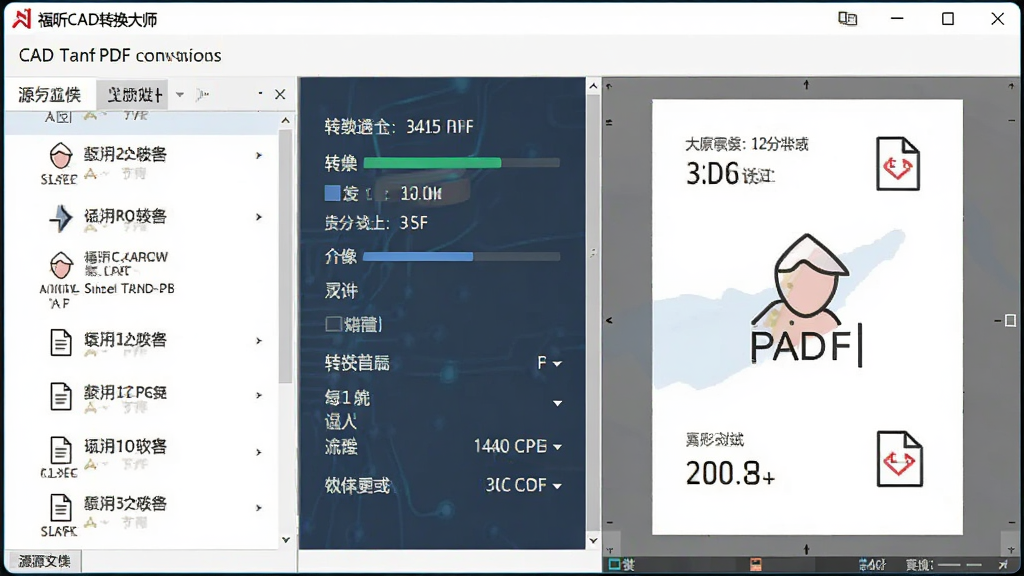Click the document icon above the G1.SEC label
The image size is (1024, 576).
(x=61, y=451)
